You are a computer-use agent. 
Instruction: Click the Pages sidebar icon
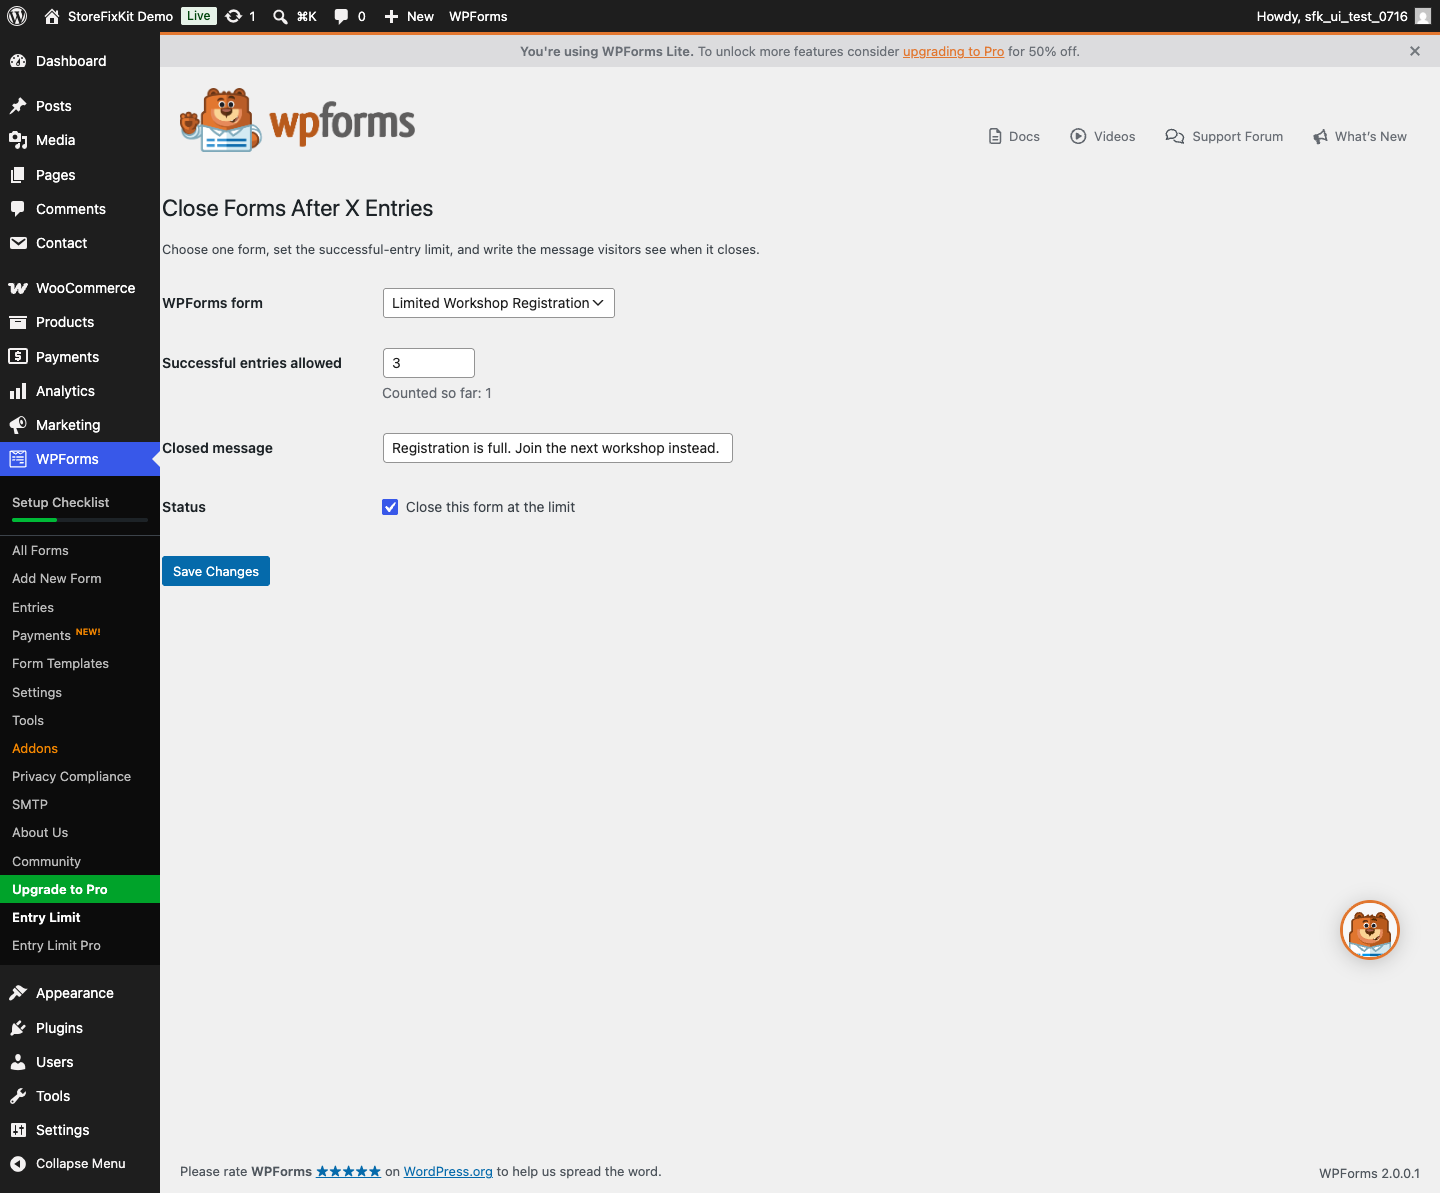click(18, 175)
